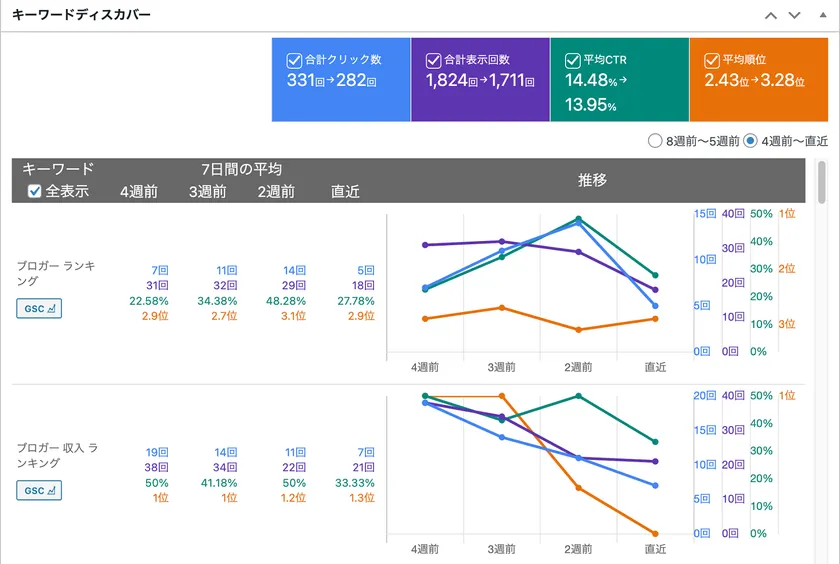
Task: Open GSC for ブロガー ランキング keyword
Action: tap(39, 309)
